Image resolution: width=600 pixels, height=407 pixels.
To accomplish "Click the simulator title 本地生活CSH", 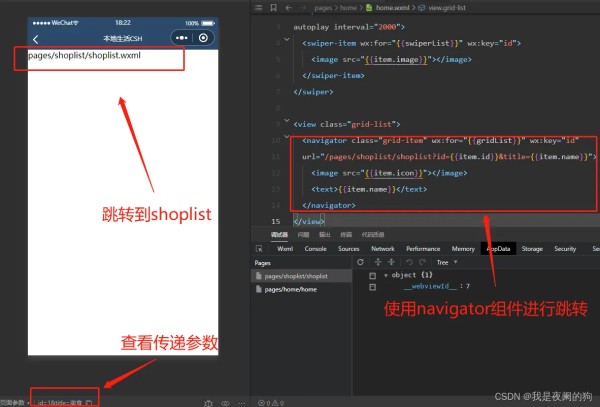I will coord(122,39).
